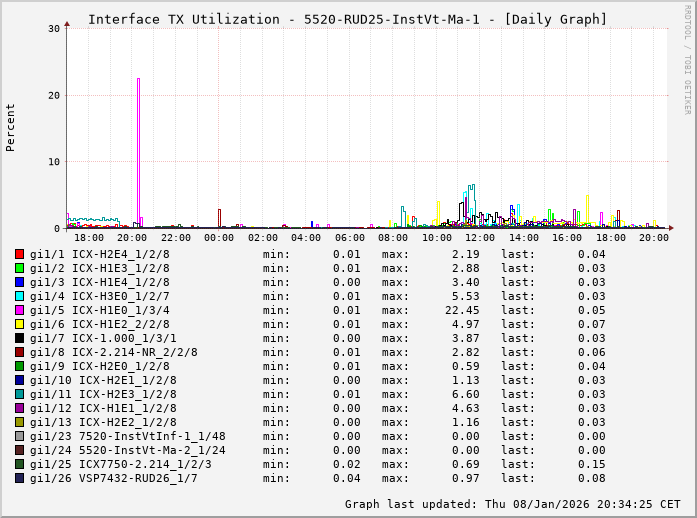This screenshot has width=697, height=518.
Task: Click the Graph last updated timestamp
Action: click(513, 504)
